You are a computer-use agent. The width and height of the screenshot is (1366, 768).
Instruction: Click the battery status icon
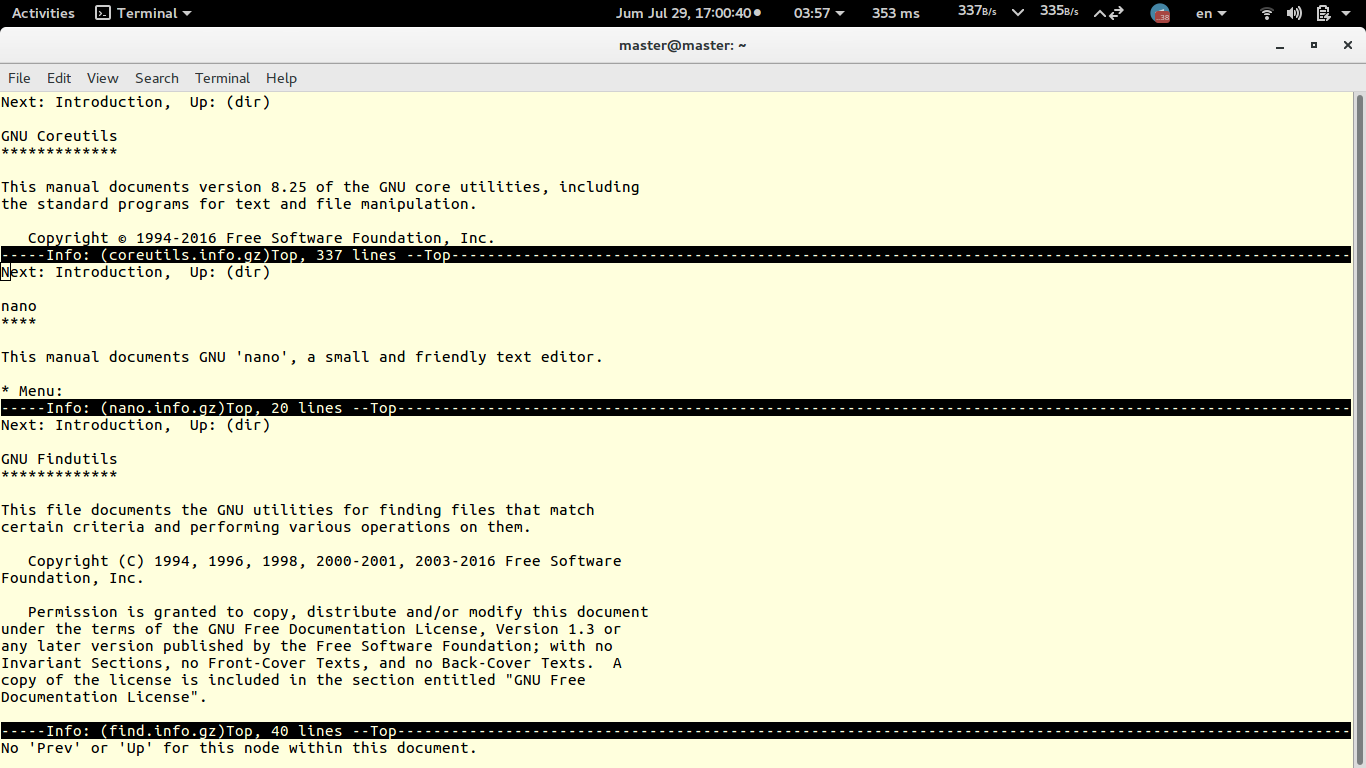[1322, 13]
